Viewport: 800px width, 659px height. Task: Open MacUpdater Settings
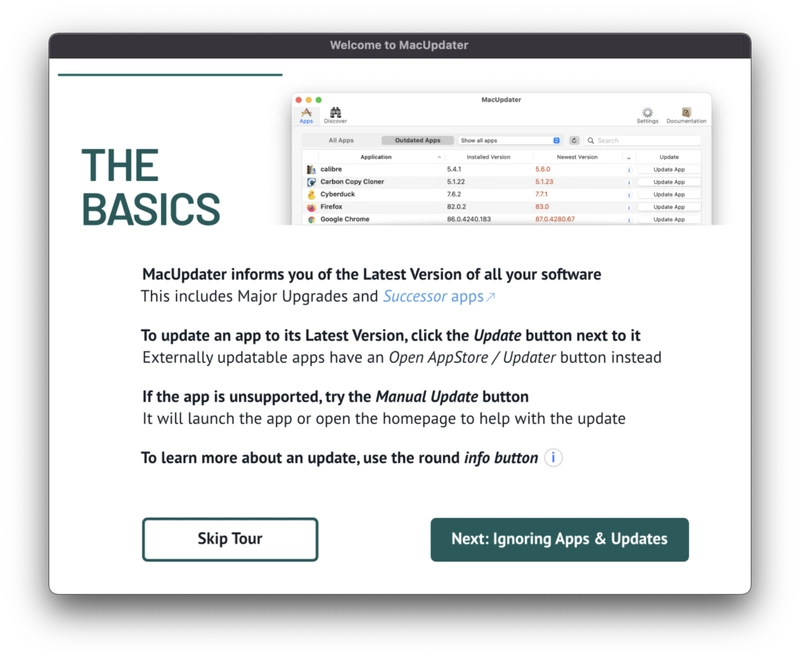coord(646,113)
